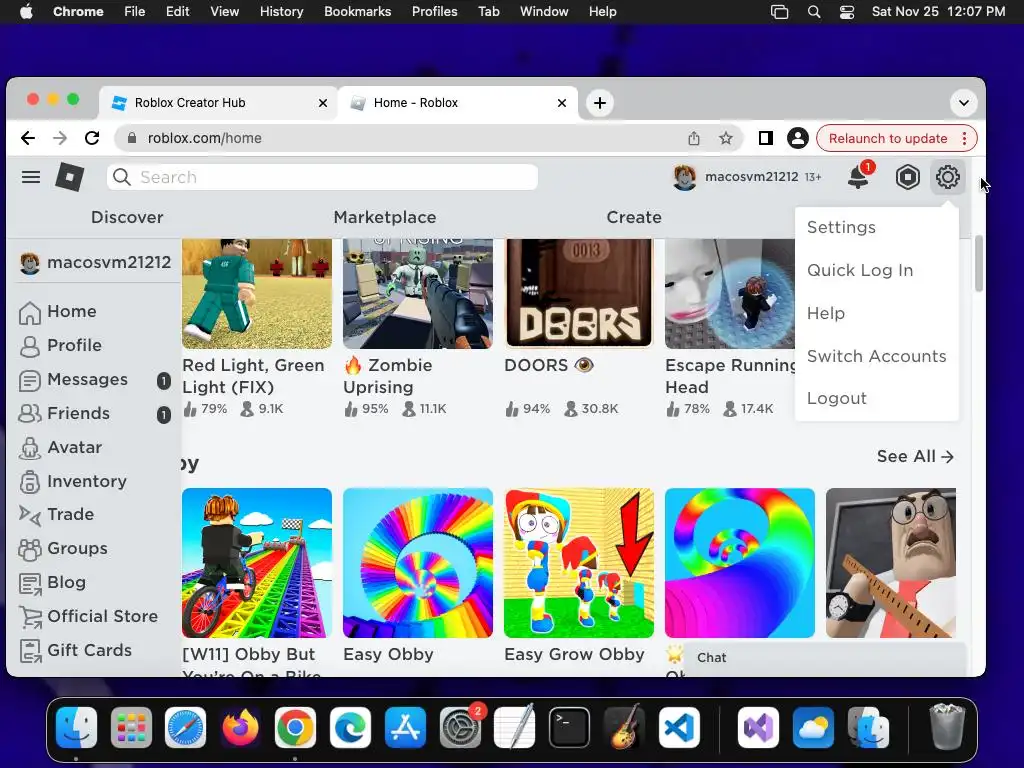Go back in Chrome
Image resolution: width=1024 pixels, height=768 pixels.
[27, 138]
